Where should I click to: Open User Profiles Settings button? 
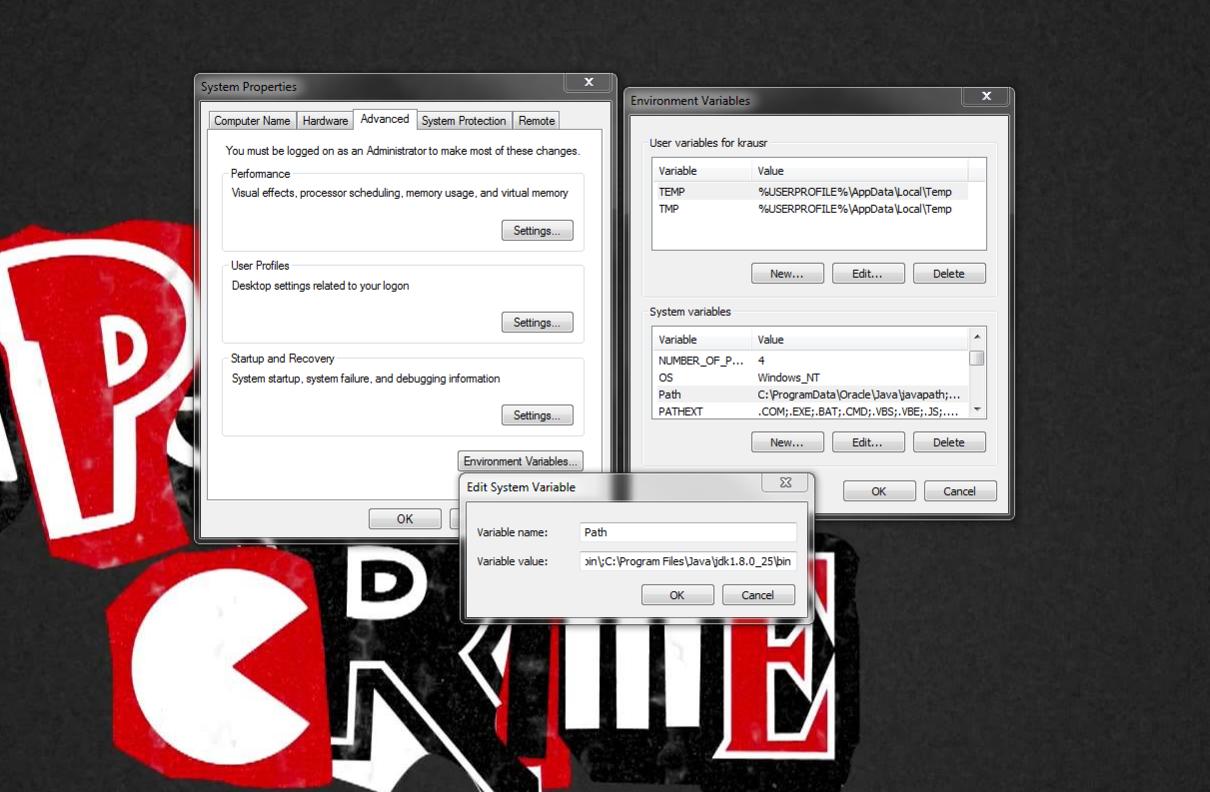537,323
